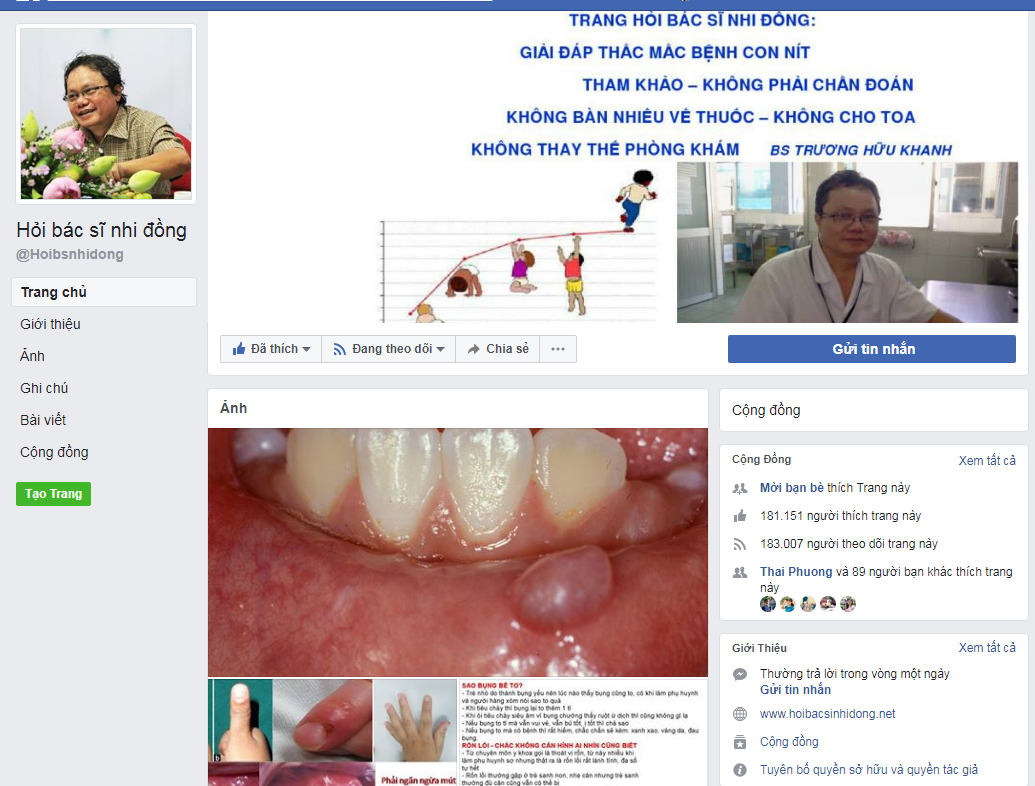Expand the Đang theo dõi dropdown arrow
The height and width of the screenshot is (786, 1035).
click(x=440, y=350)
